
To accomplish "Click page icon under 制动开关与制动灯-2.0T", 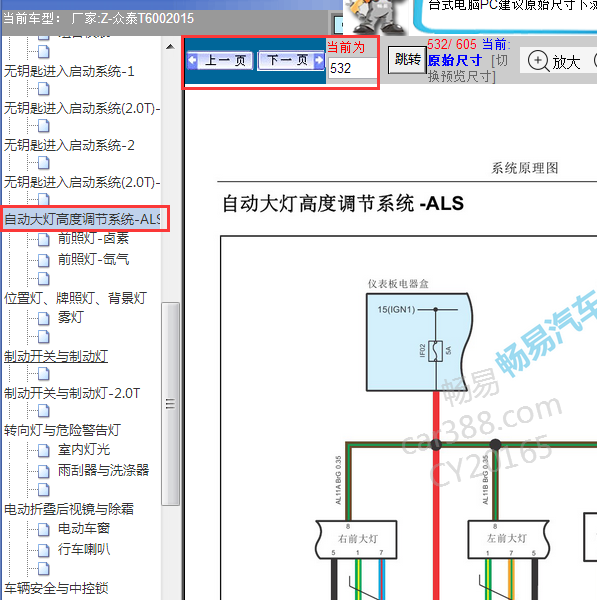I will point(44,411).
